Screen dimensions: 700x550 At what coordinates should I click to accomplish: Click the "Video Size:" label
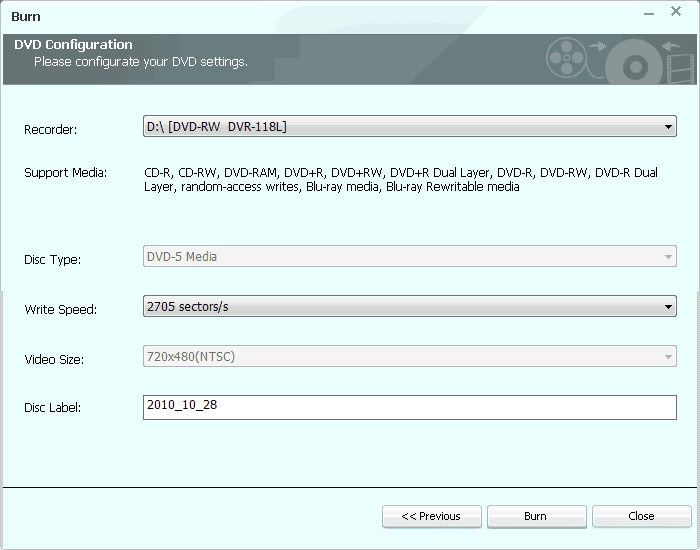[54, 359]
